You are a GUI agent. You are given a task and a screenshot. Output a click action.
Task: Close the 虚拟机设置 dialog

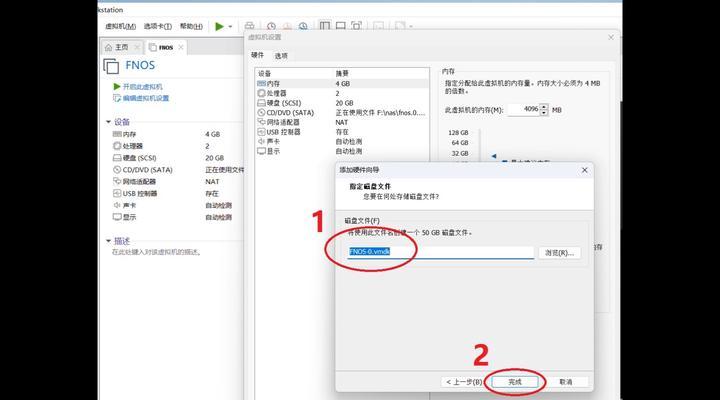(x=611, y=37)
